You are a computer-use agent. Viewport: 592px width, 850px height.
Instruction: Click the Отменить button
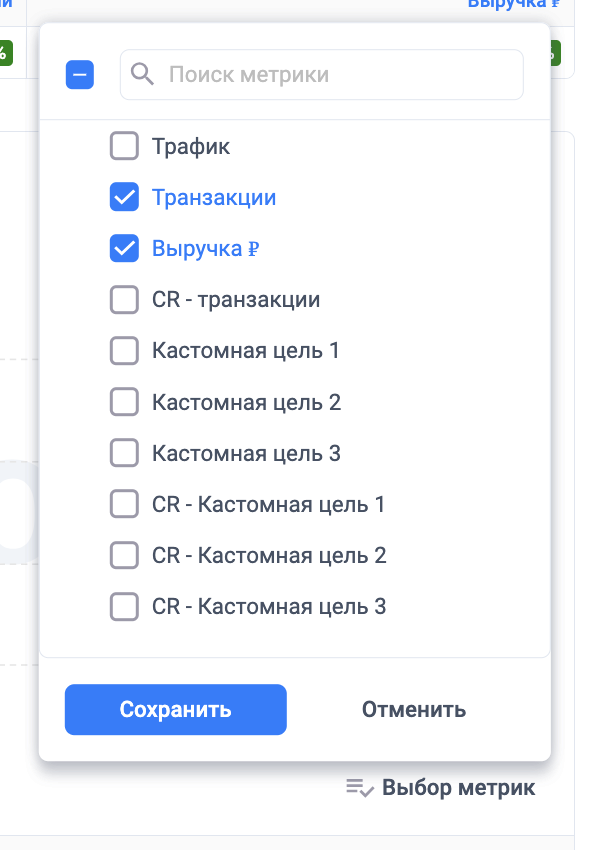coord(414,710)
